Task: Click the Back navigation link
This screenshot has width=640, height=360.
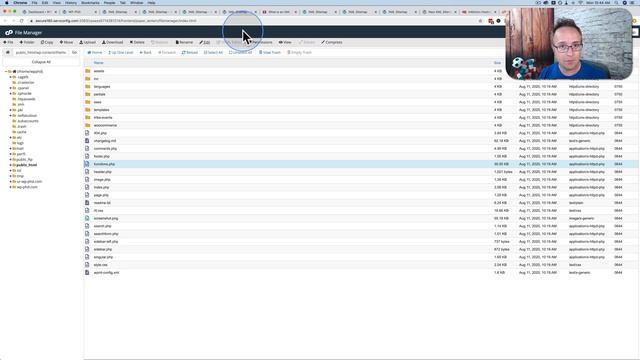Action: pyautogui.click(x=146, y=53)
